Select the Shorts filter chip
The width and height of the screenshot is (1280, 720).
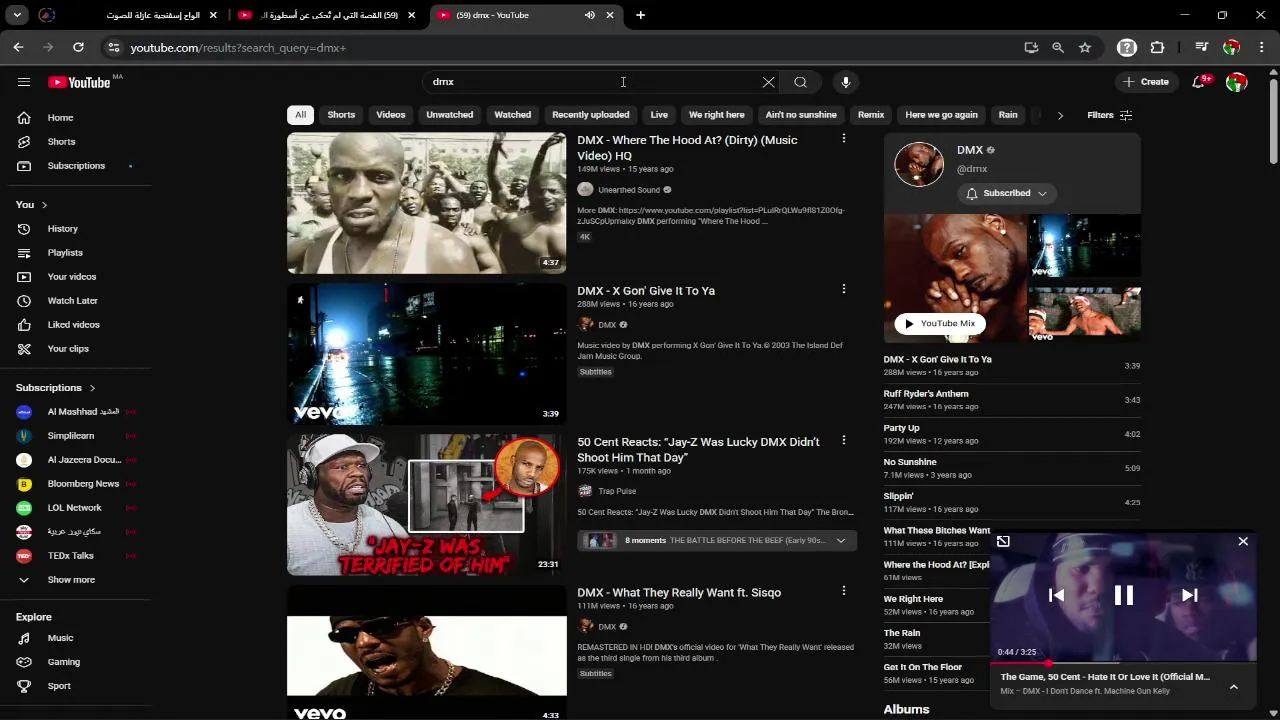click(x=341, y=115)
